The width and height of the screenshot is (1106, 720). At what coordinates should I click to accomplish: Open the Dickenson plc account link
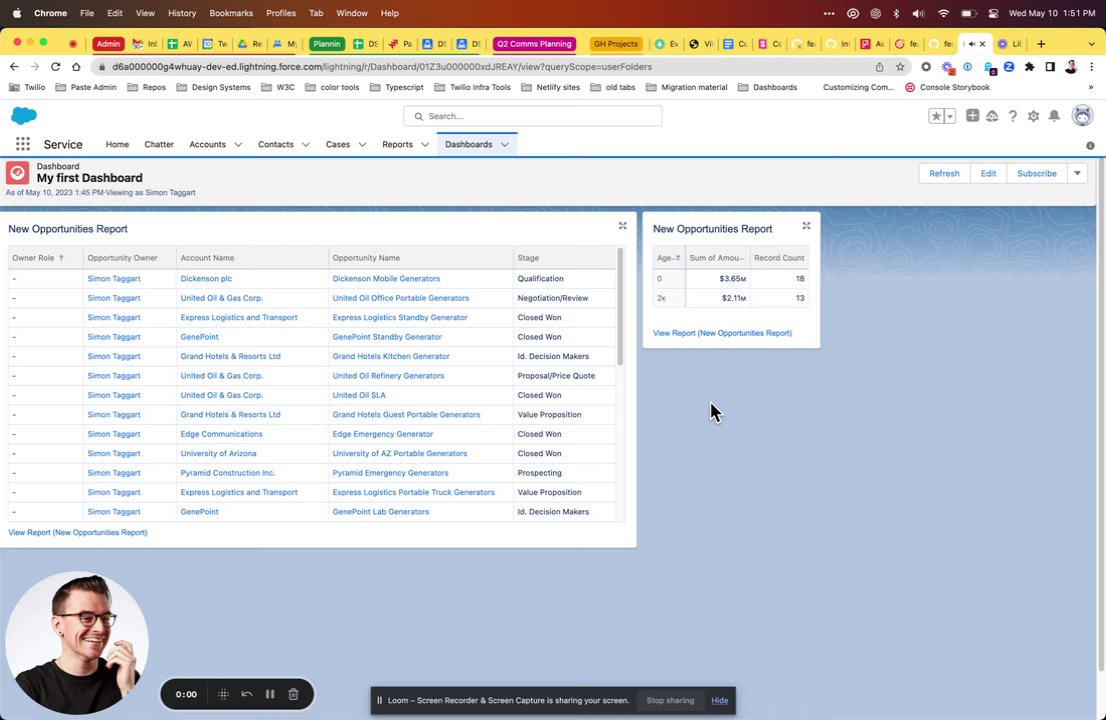pos(206,279)
